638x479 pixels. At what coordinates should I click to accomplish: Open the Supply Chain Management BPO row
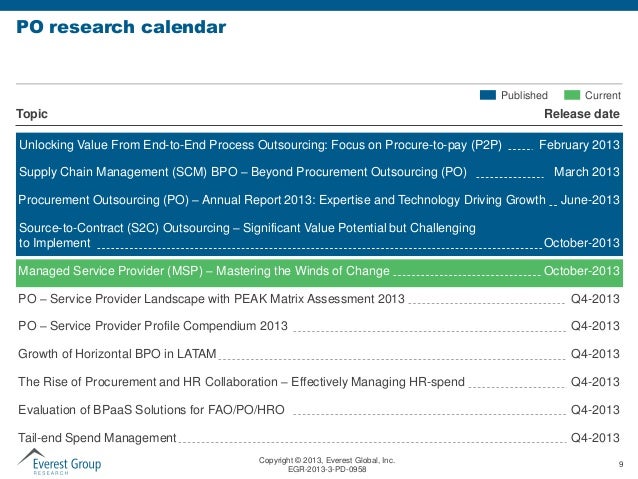tap(319, 172)
